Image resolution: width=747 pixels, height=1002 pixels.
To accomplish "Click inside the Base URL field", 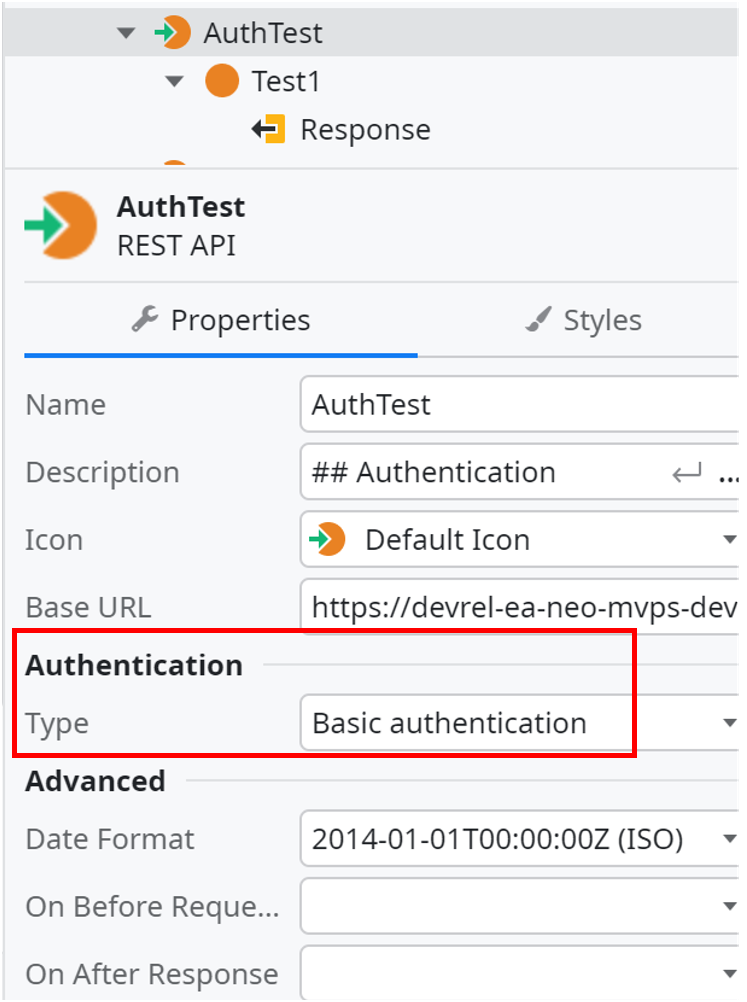I will point(500,606).
